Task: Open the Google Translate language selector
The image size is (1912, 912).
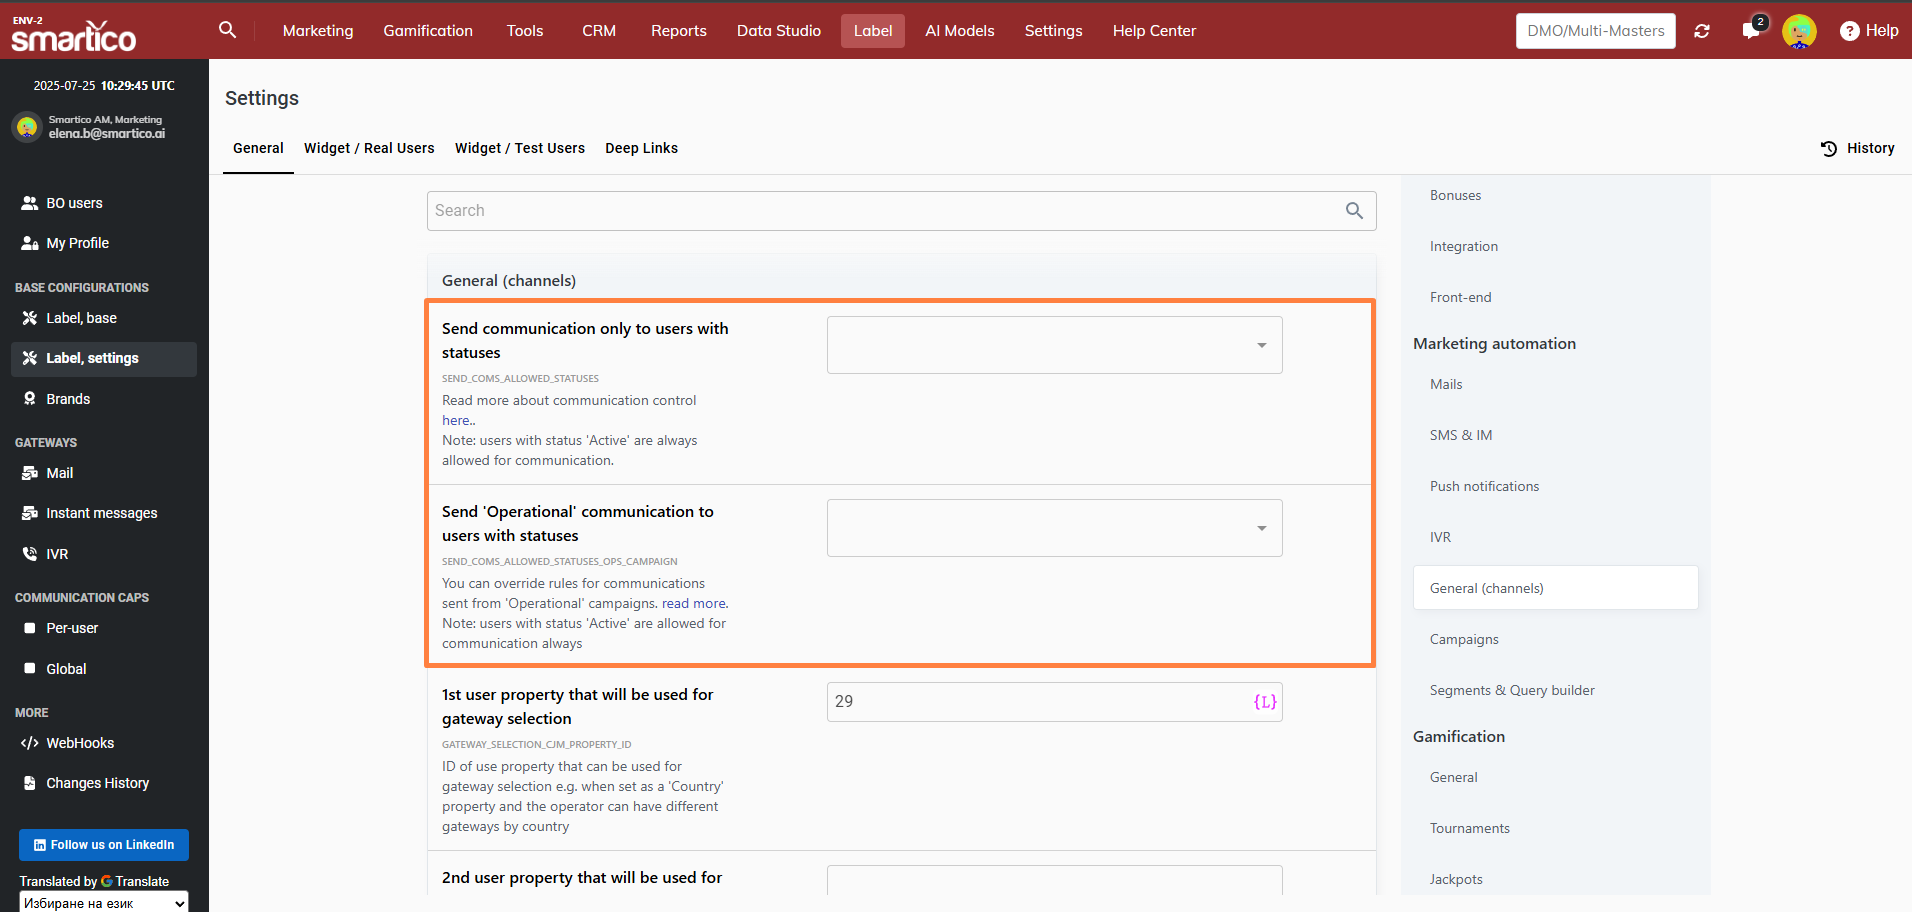Action: click(x=103, y=903)
